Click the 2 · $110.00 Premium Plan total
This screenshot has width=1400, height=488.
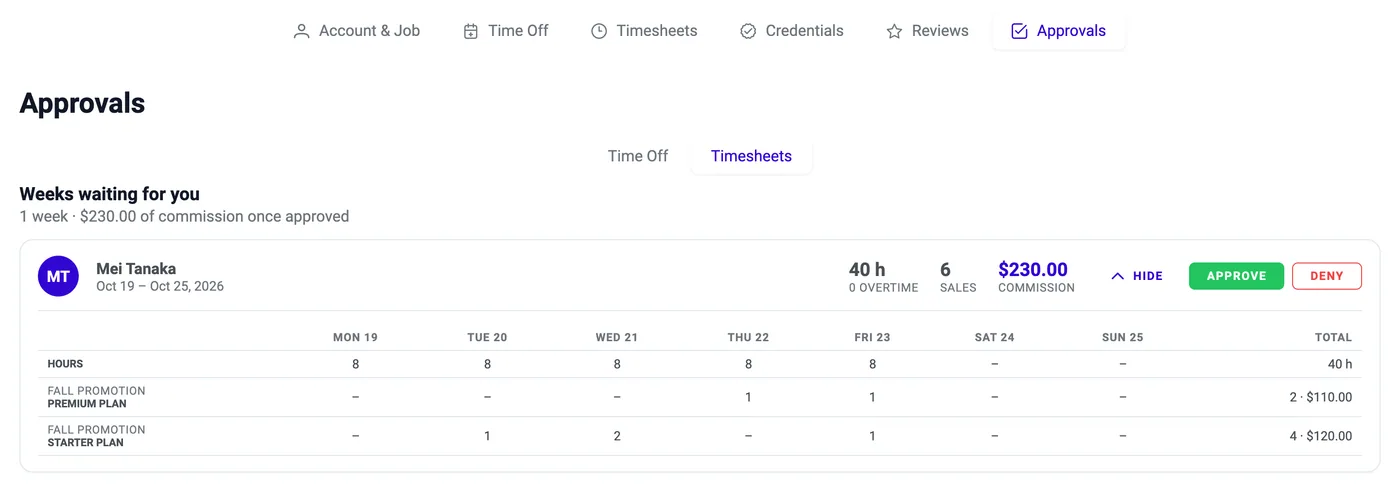1320,397
